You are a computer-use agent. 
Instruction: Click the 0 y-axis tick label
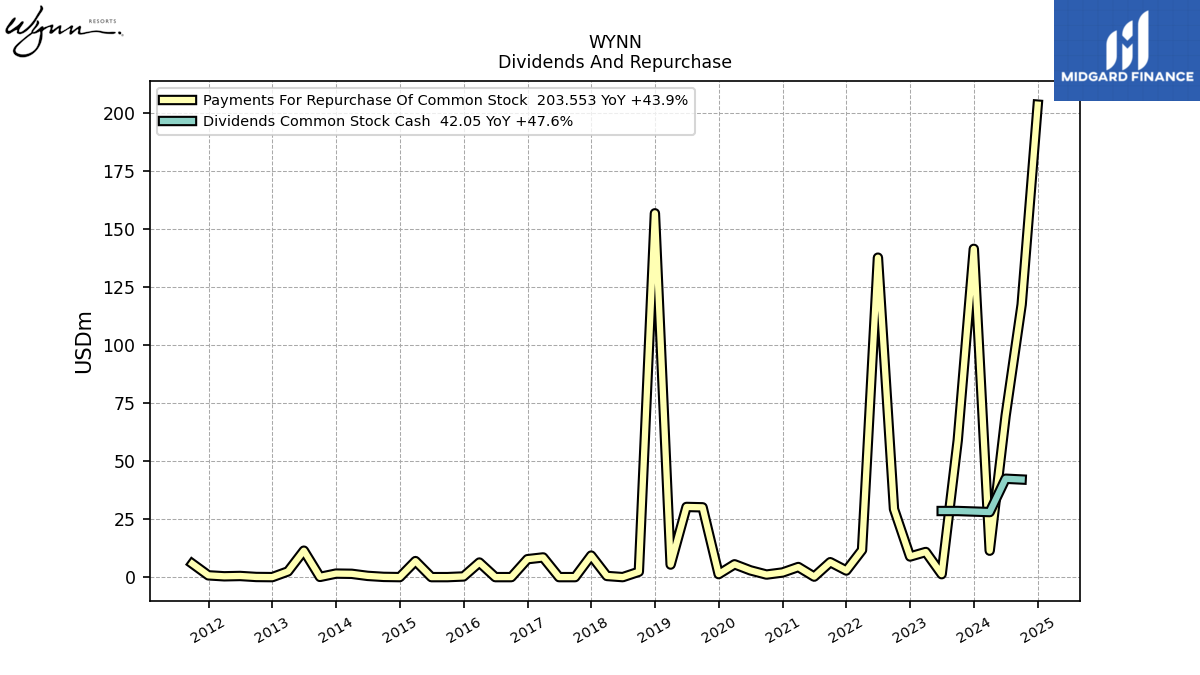click(131, 577)
